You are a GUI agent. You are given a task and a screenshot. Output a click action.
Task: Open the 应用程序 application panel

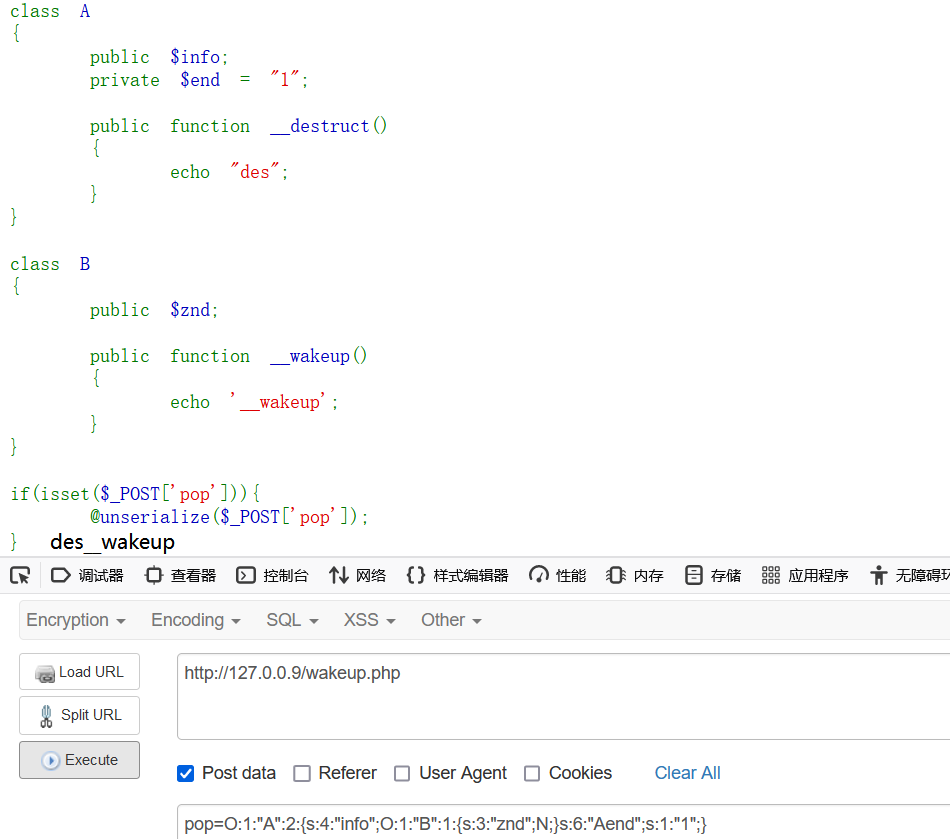(805, 575)
